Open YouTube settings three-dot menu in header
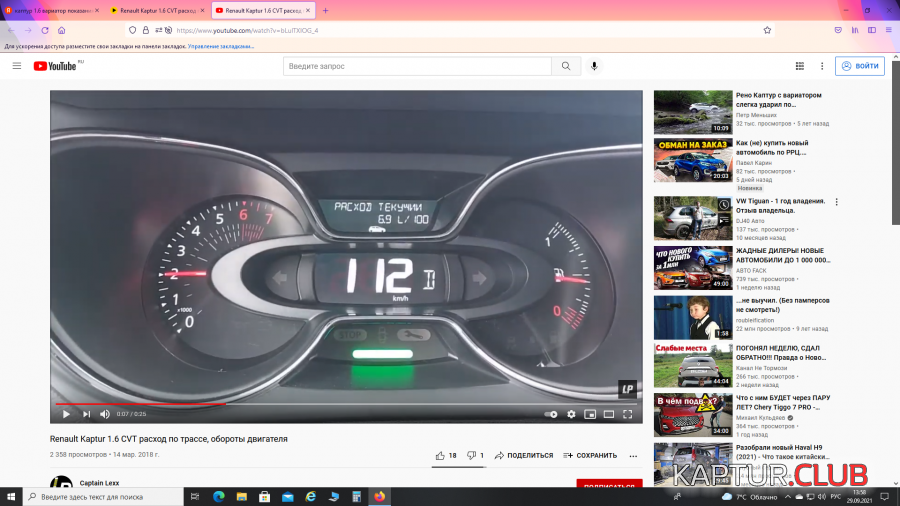 (822, 66)
